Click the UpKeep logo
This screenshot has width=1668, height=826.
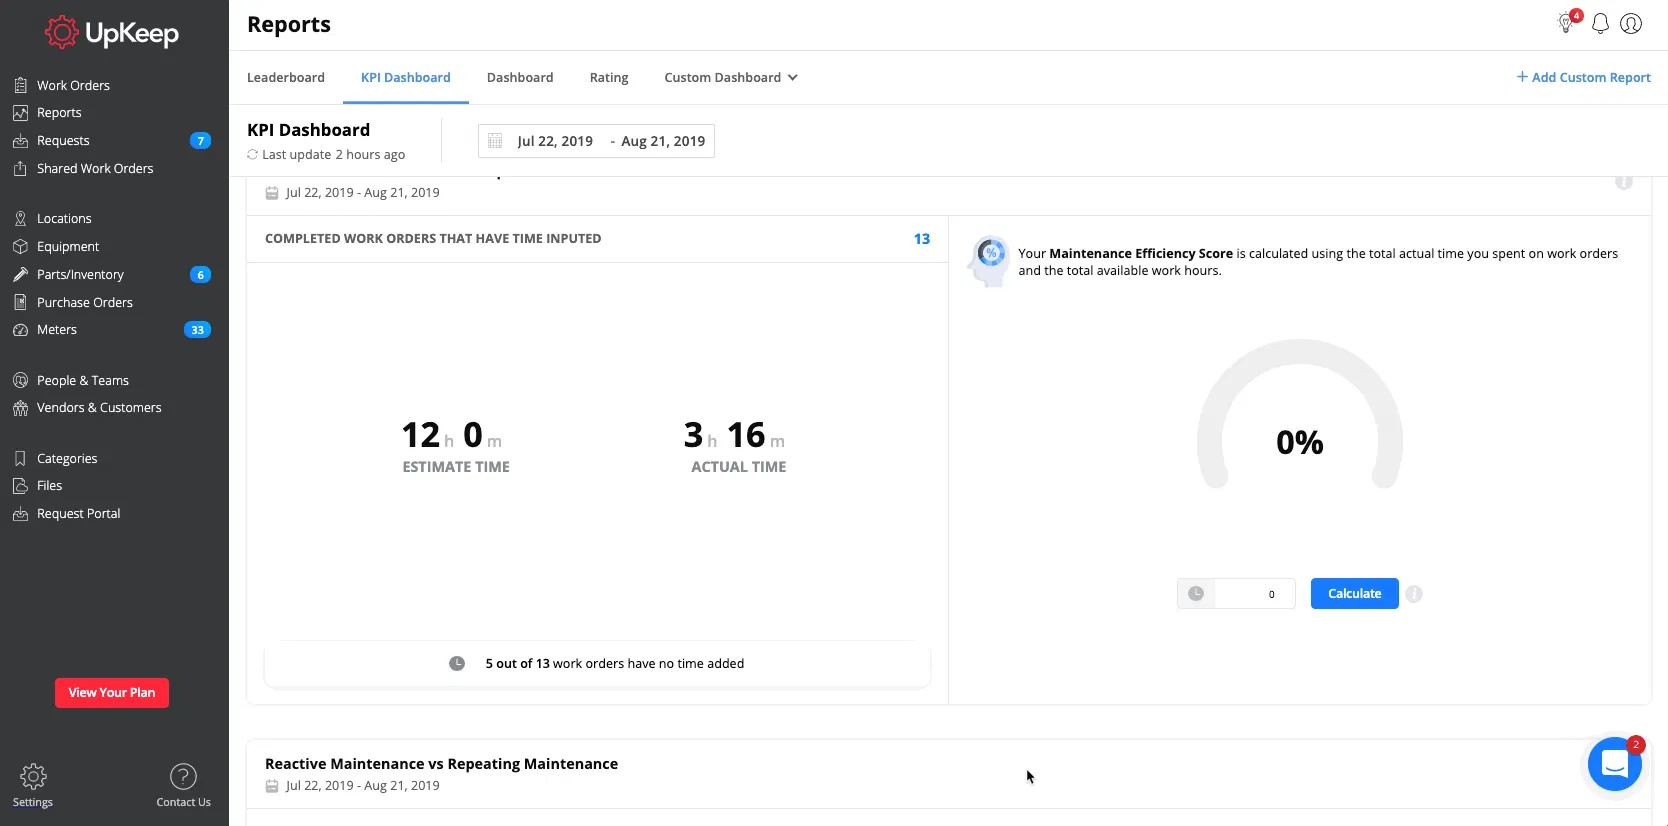tap(112, 33)
